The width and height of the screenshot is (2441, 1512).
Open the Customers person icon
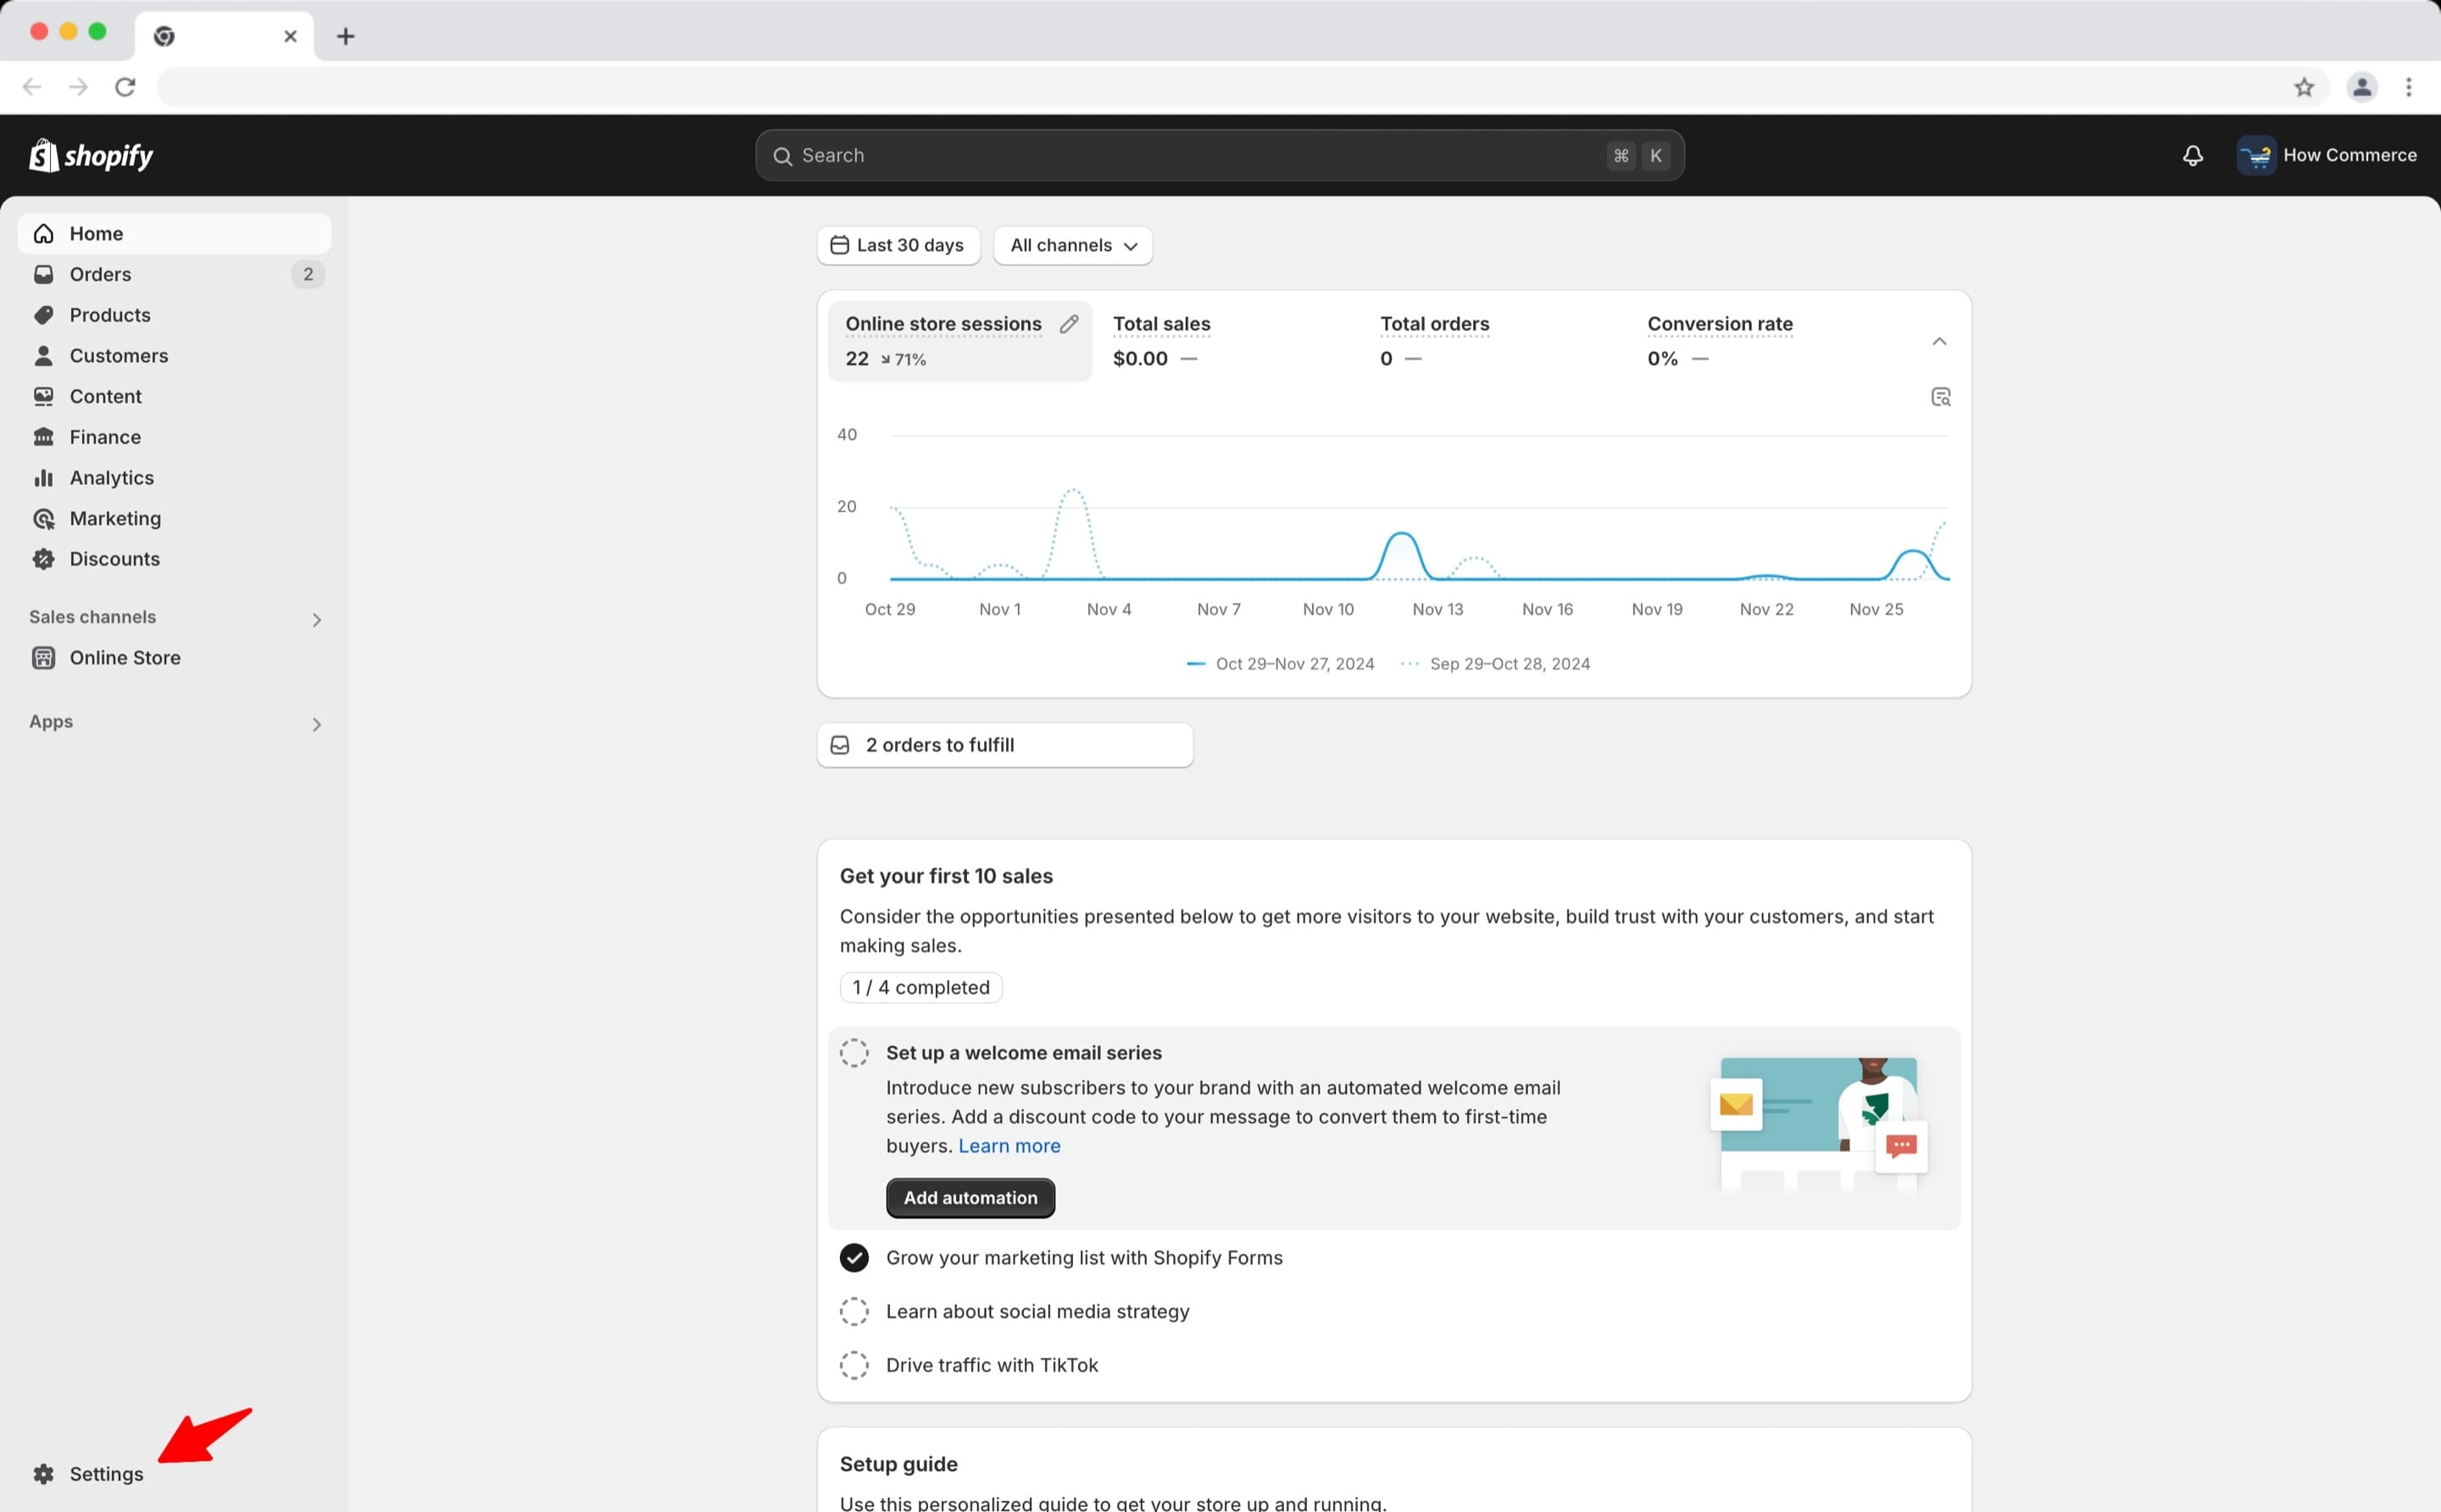(44, 356)
